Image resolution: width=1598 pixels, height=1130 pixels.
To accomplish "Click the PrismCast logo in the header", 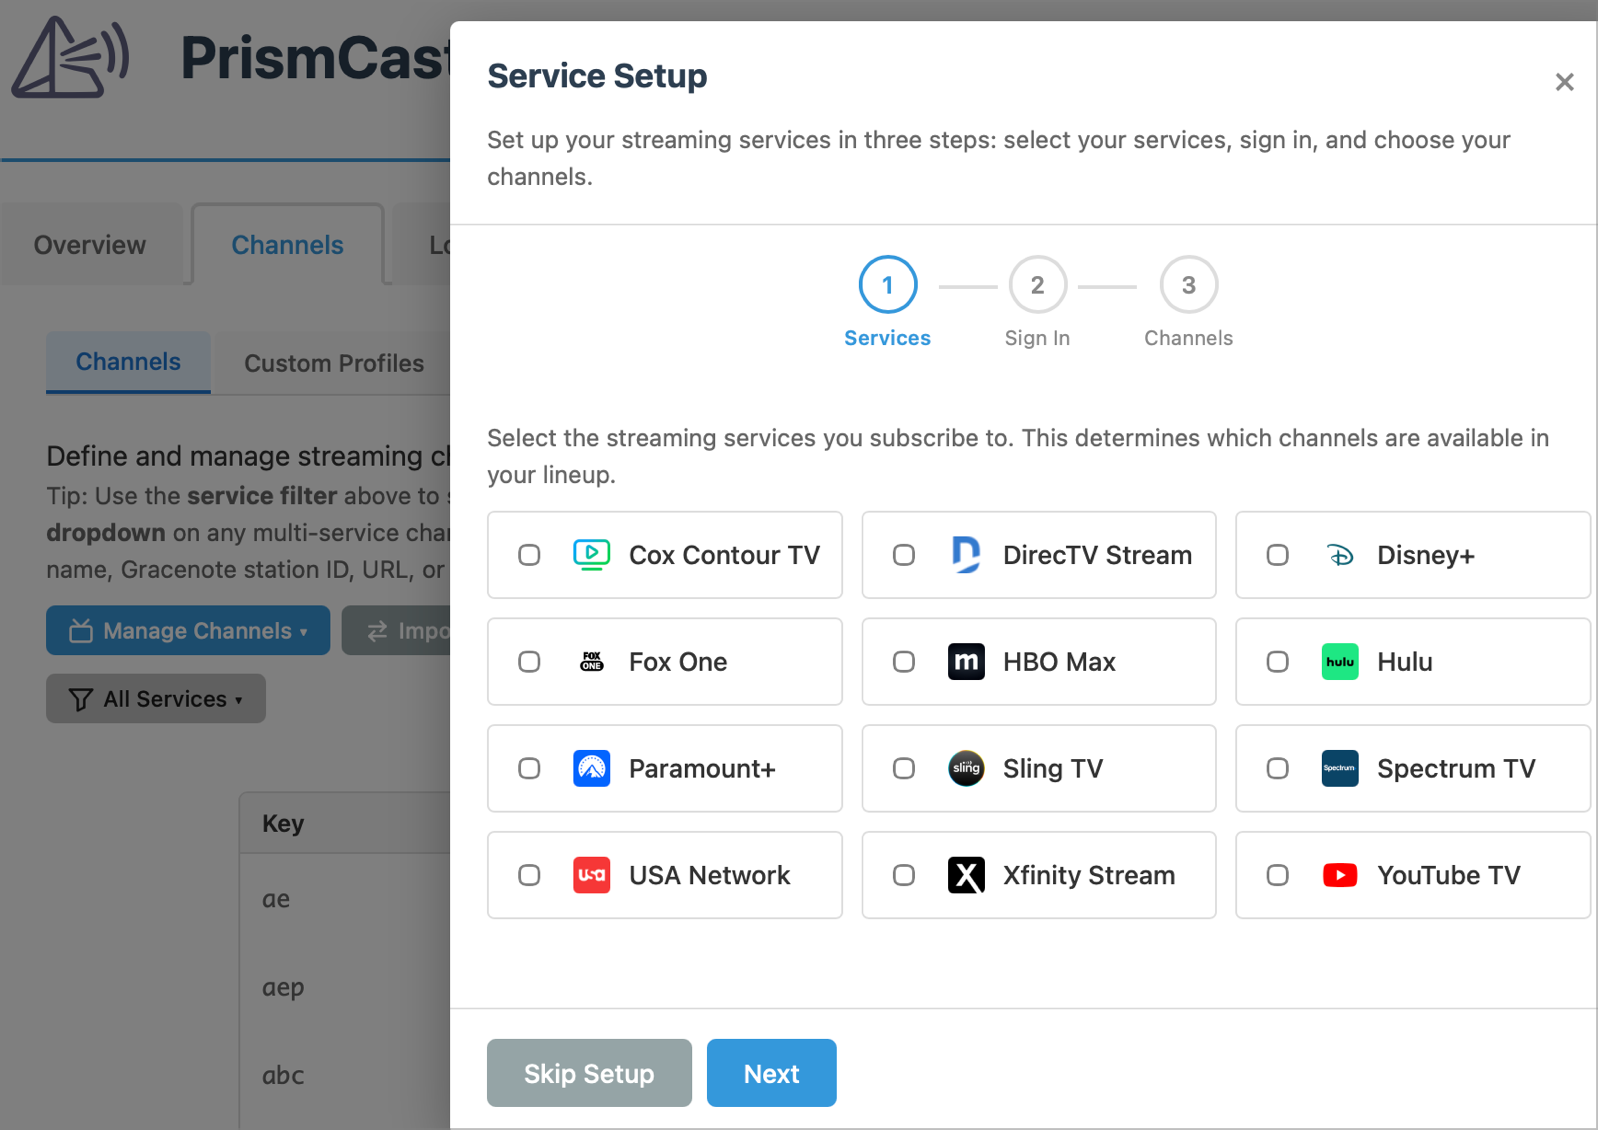I will [x=70, y=58].
